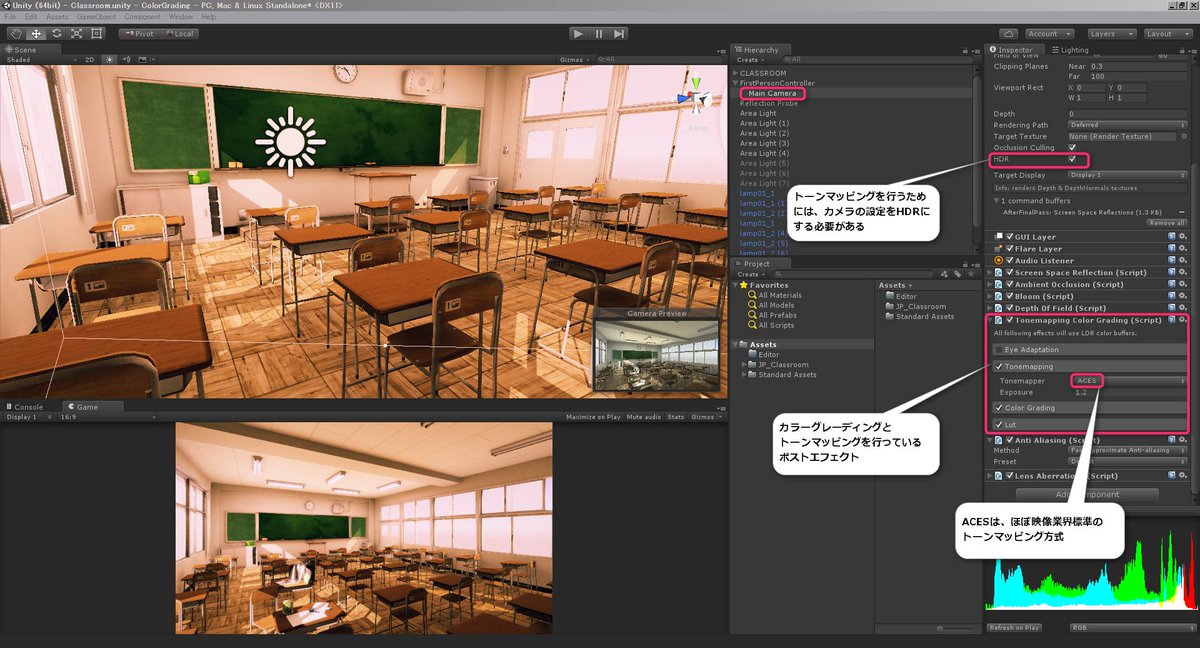The height and width of the screenshot is (648, 1200).
Task: Select the Hand tool in toolbar
Action: coord(16,33)
